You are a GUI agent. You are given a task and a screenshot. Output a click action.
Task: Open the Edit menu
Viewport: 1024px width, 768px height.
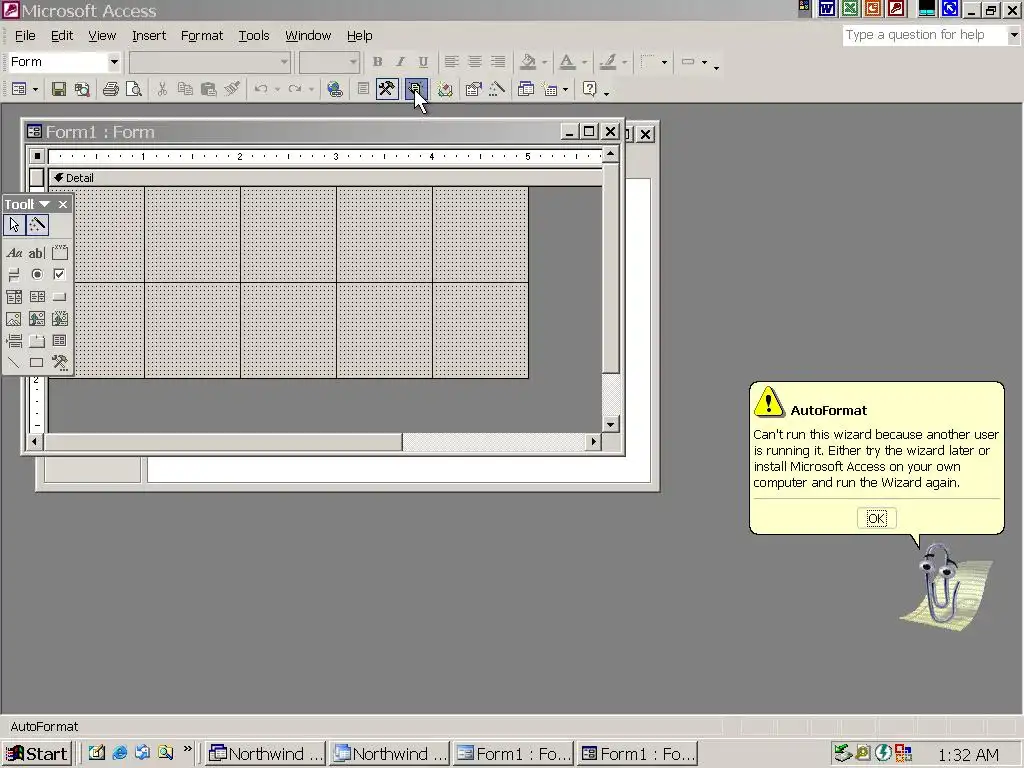click(x=62, y=36)
